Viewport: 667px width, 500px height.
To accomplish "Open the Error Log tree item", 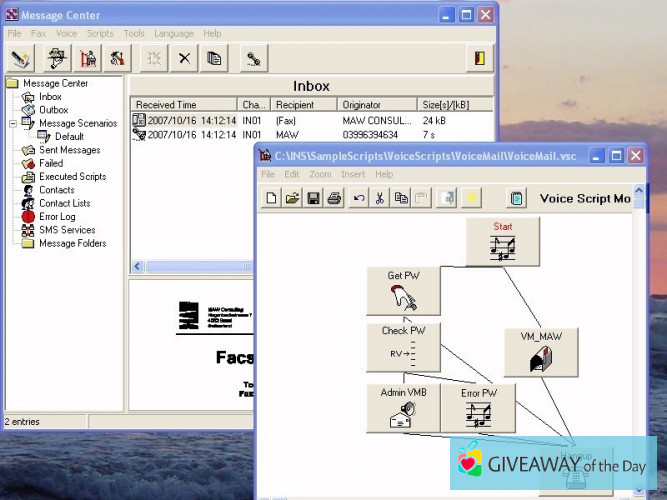I will 56,216.
